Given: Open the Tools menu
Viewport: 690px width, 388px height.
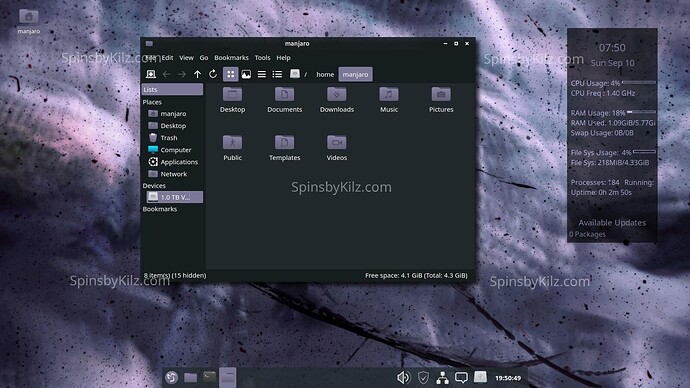Looking at the screenshot, I should [262, 58].
